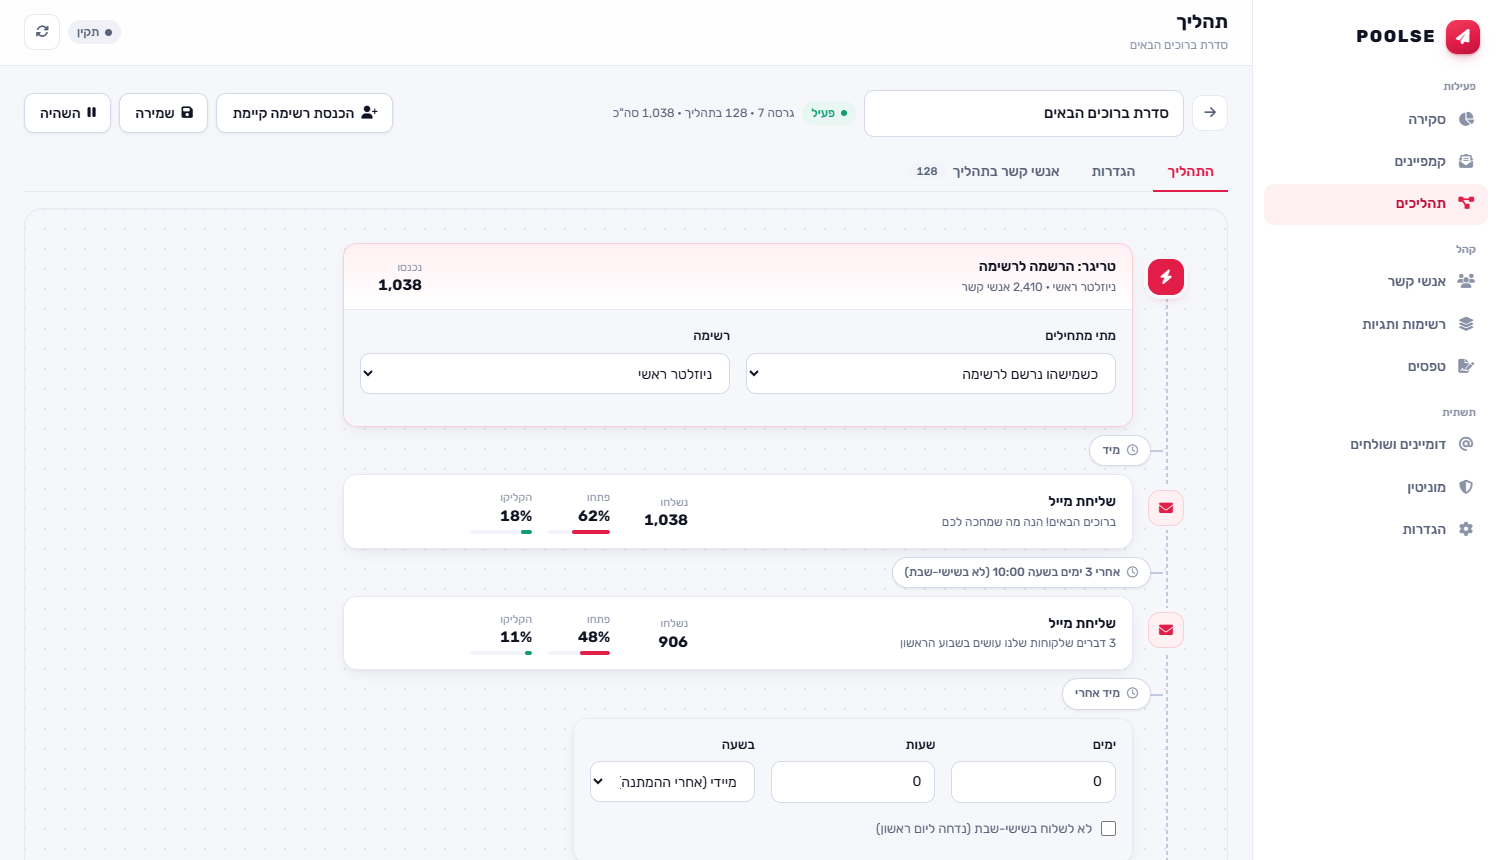This screenshot has height=860, width=1500.
Task: Click טריגר: הרשמה לרשימה heading
Action: (1047, 266)
